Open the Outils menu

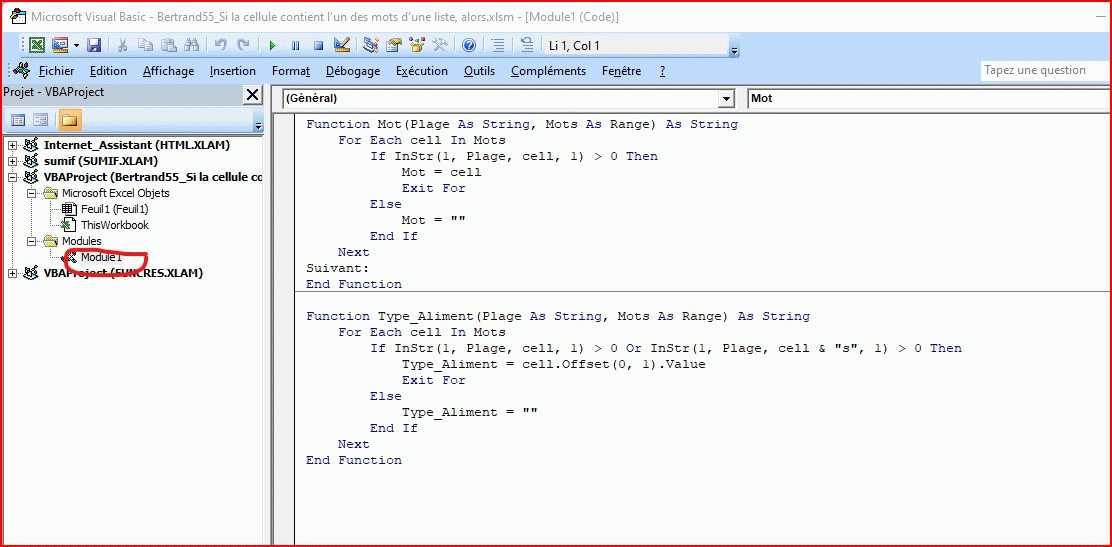coord(479,71)
